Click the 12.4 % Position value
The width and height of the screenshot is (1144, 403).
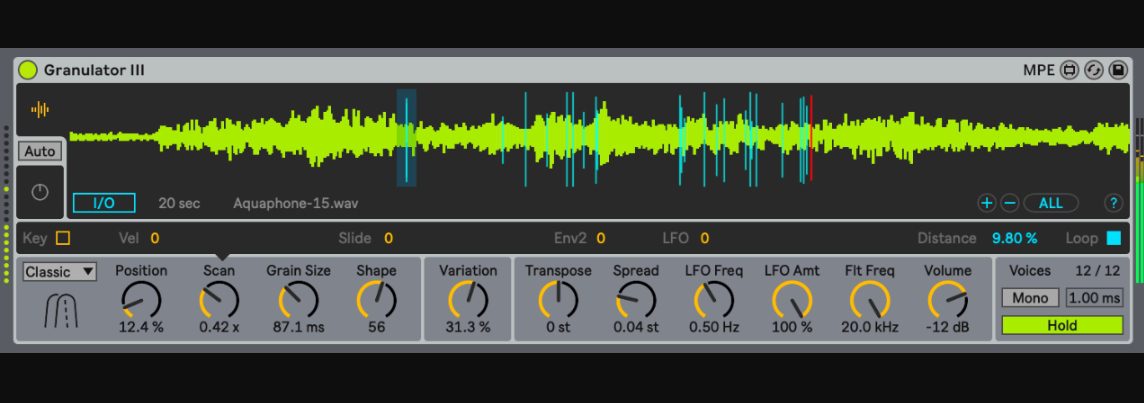tap(141, 327)
